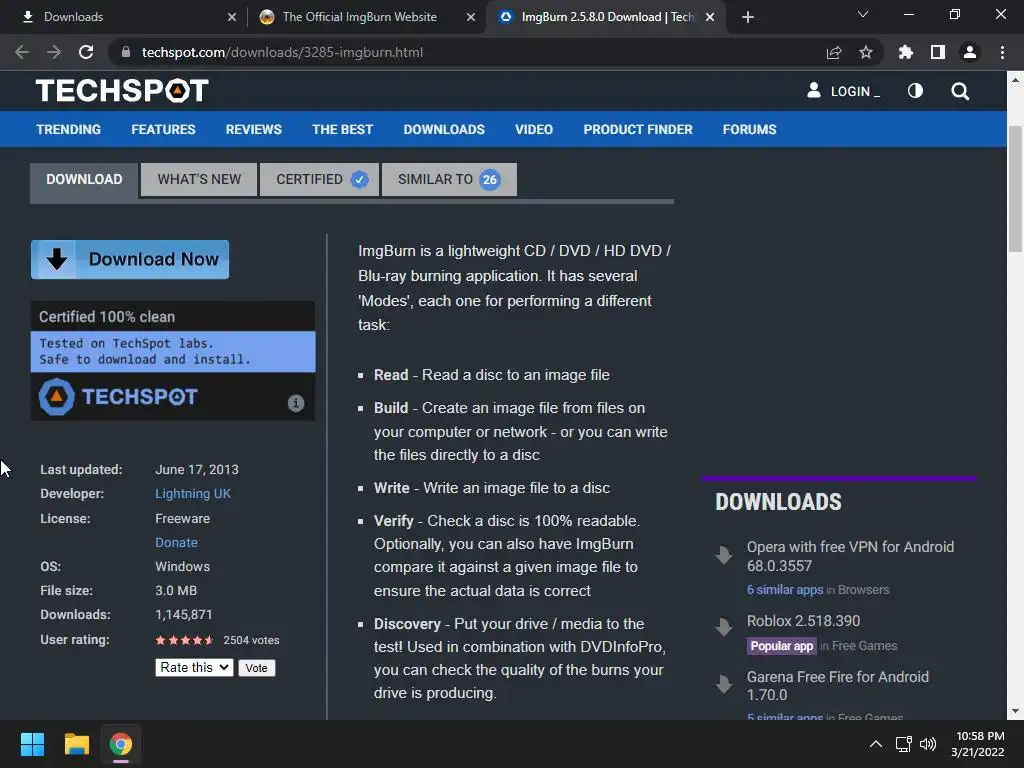Select the WHAT'S NEW tab
This screenshot has height=768, width=1024.
click(x=199, y=180)
